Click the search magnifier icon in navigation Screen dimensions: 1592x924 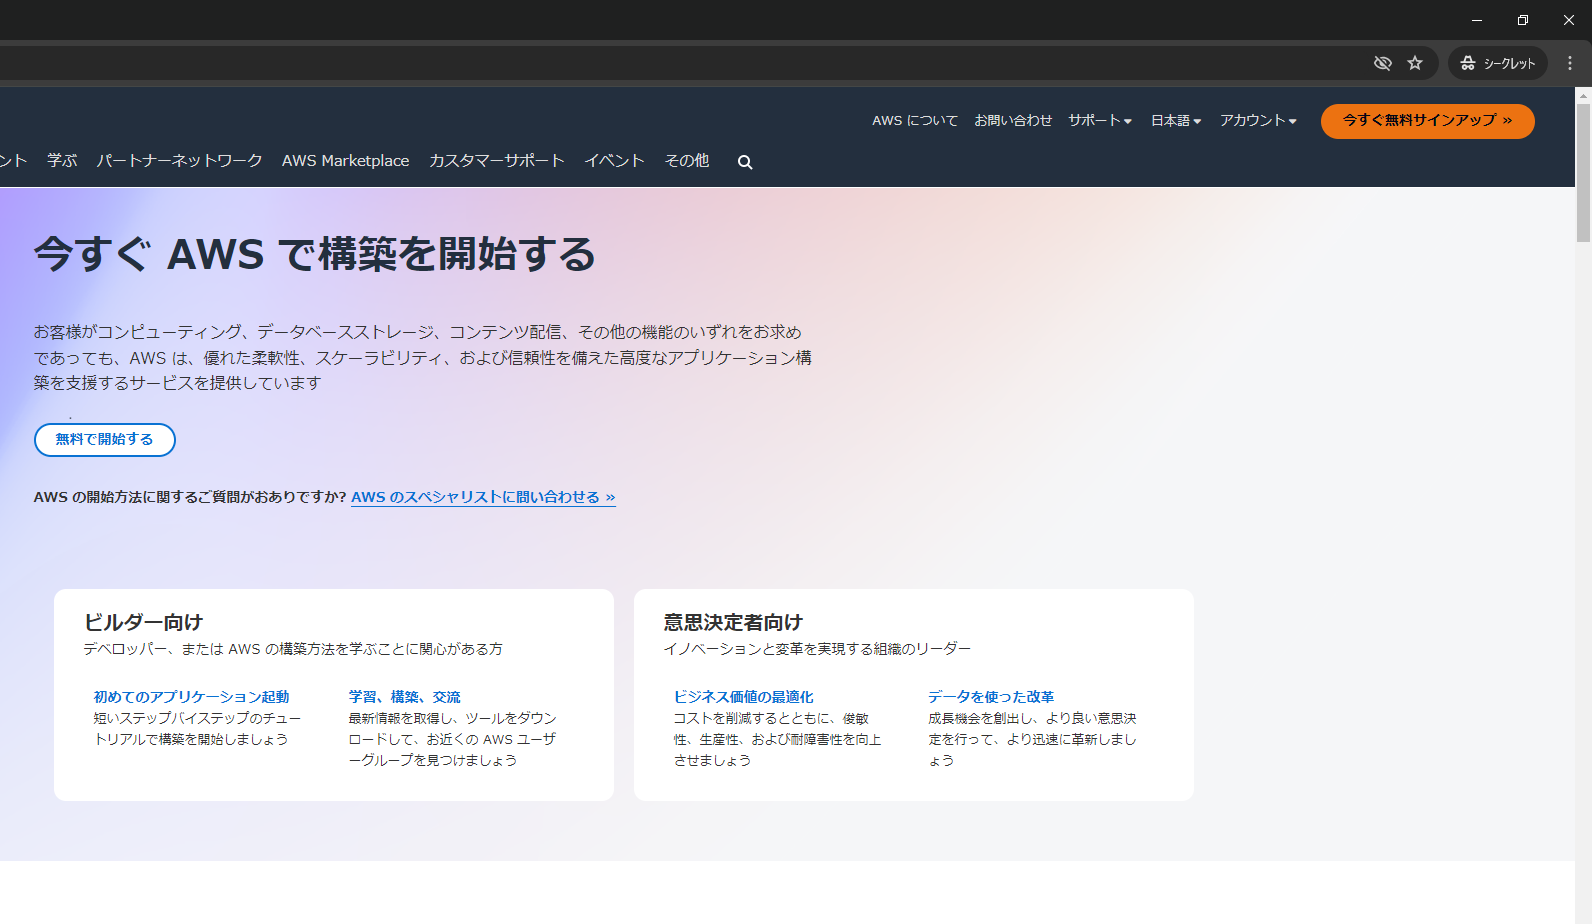(745, 162)
